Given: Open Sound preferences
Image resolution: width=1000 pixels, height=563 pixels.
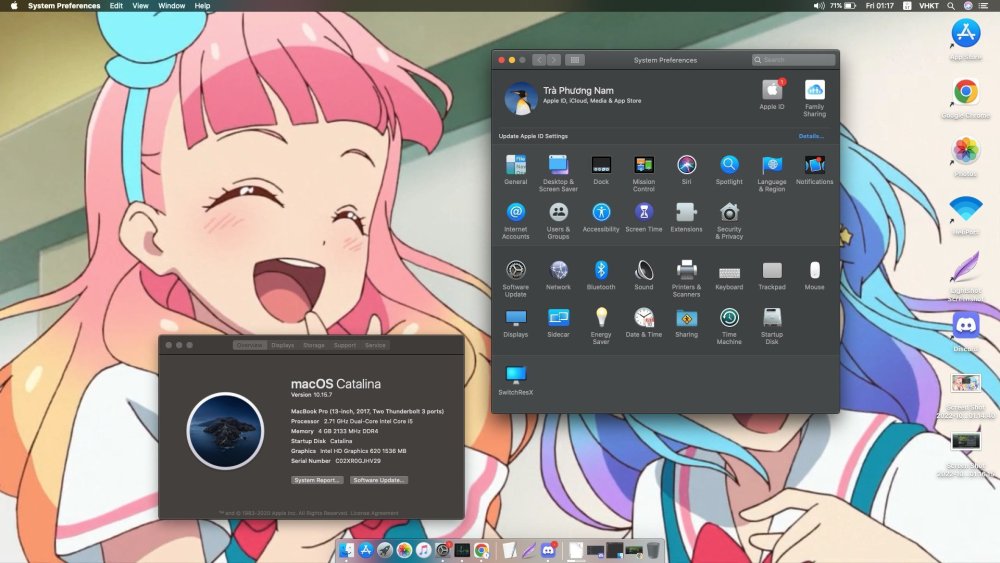Looking at the screenshot, I should tap(643, 275).
